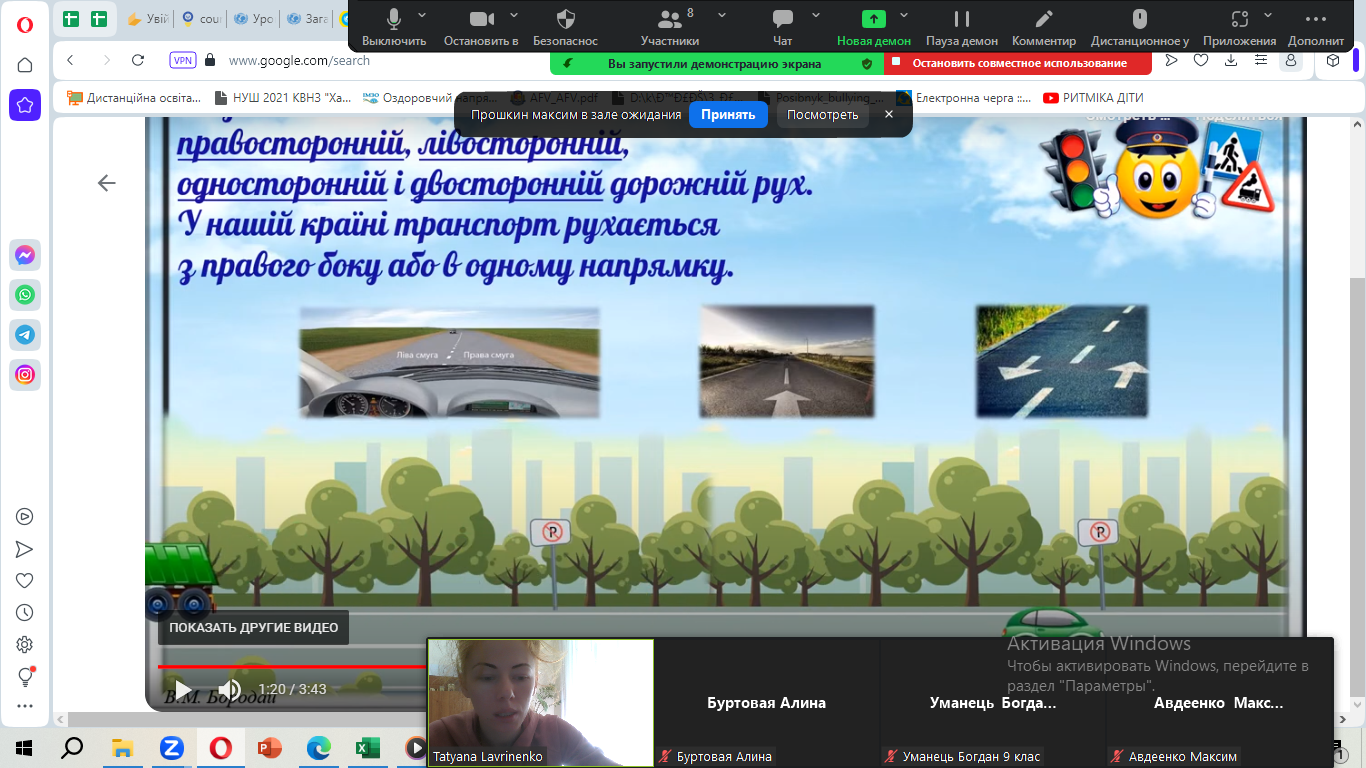Open Aria purple star sidebar icon
Screen dimensions: 1366x768
[x=25, y=104]
